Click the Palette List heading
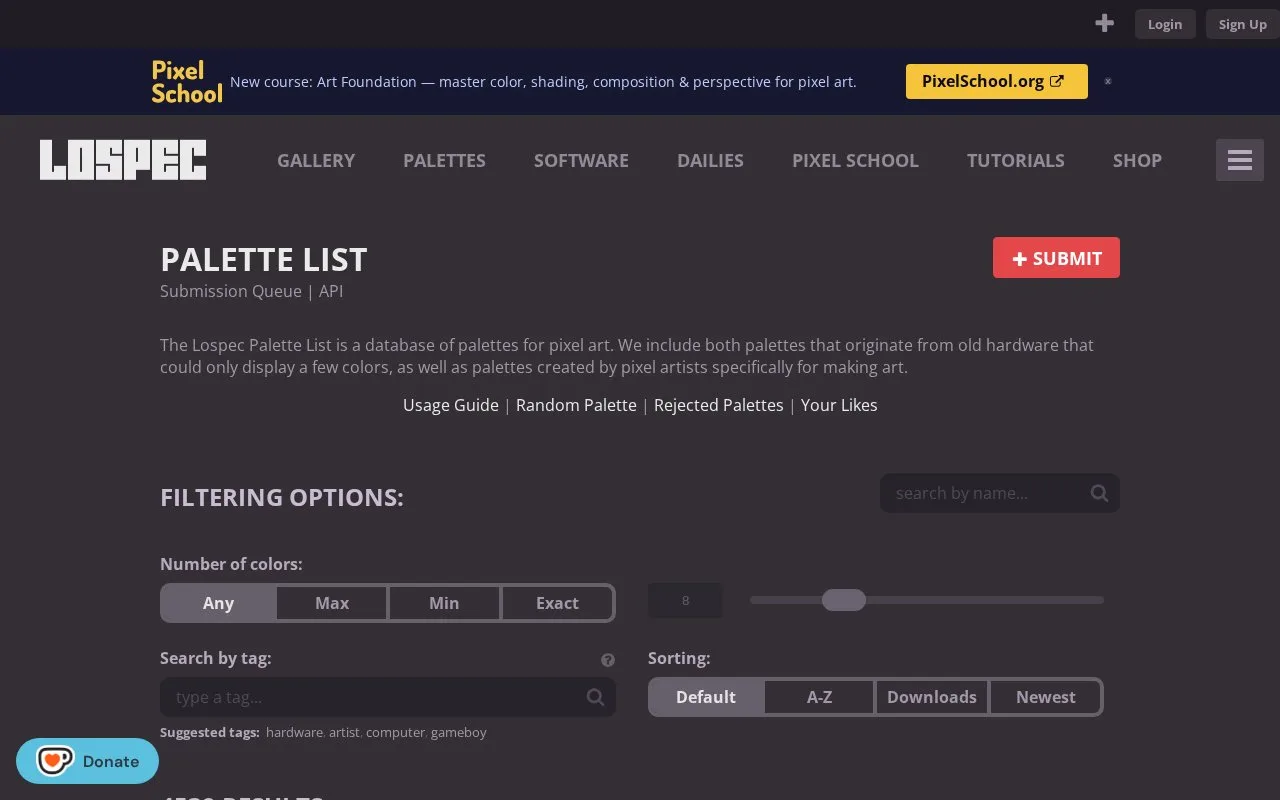 tap(264, 260)
